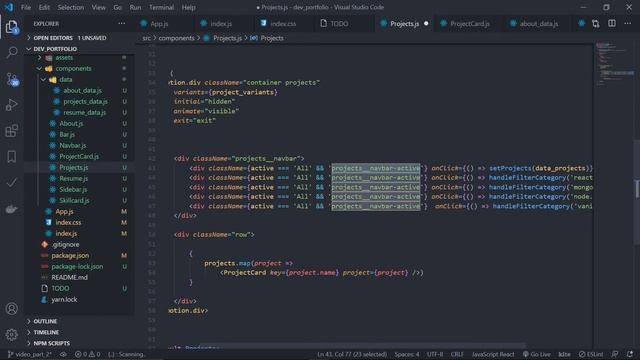Click the code minimap preview
The width and height of the screenshot is (640, 360).
pyautogui.click(x=614, y=63)
